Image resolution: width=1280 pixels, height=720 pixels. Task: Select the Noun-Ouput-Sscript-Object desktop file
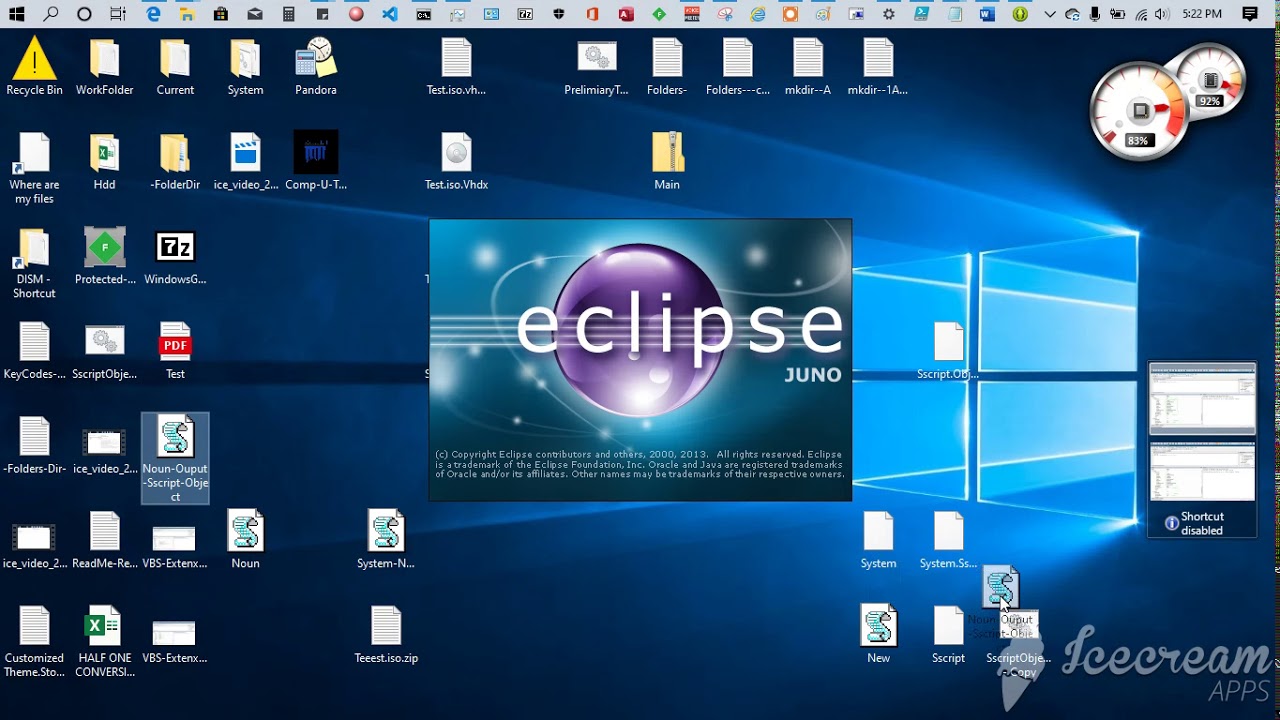click(175, 459)
